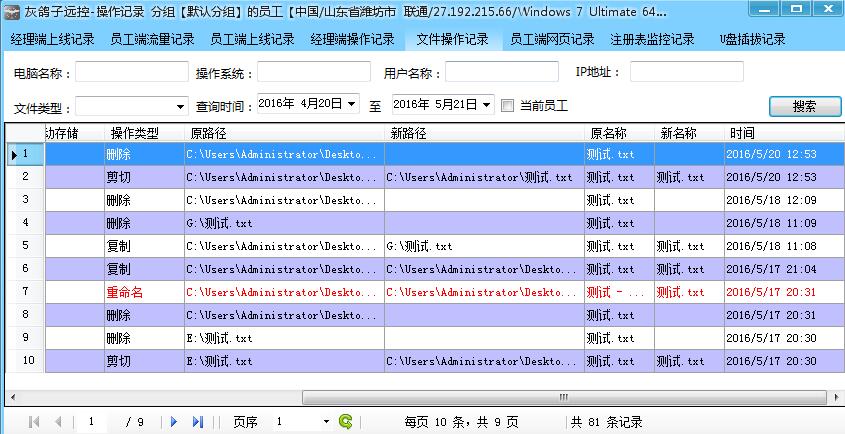Viewport: 845px width, 434px height.
Task: Click the 电脑名称 input field
Action: [131, 72]
